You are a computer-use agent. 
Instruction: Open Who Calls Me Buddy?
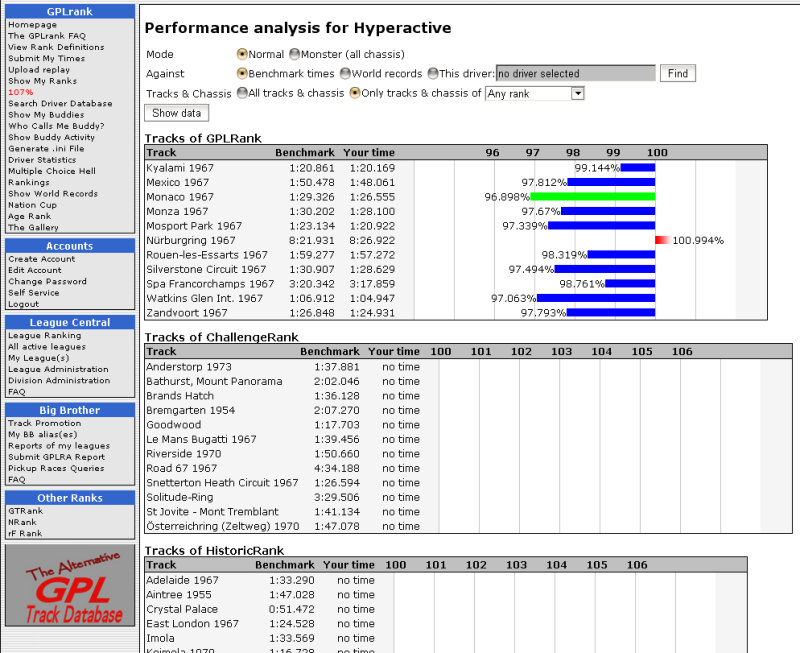click(x=56, y=126)
